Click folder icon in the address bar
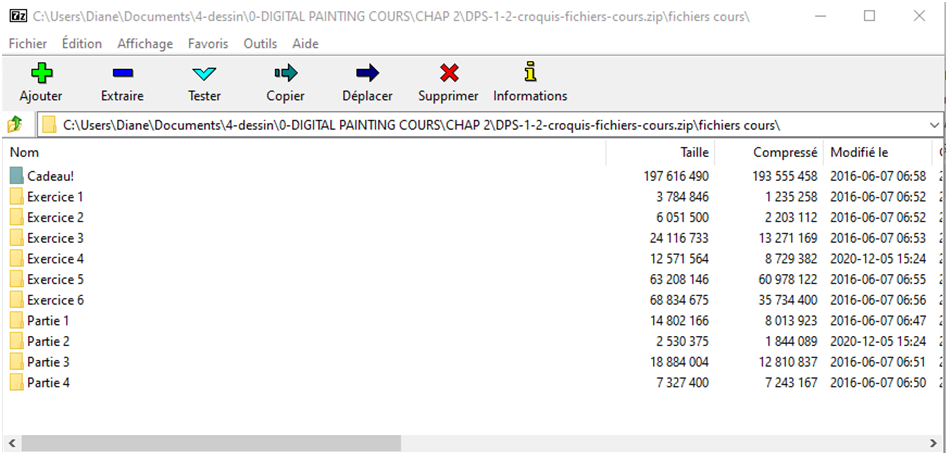The height and width of the screenshot is (455, 949). point(50,125)
